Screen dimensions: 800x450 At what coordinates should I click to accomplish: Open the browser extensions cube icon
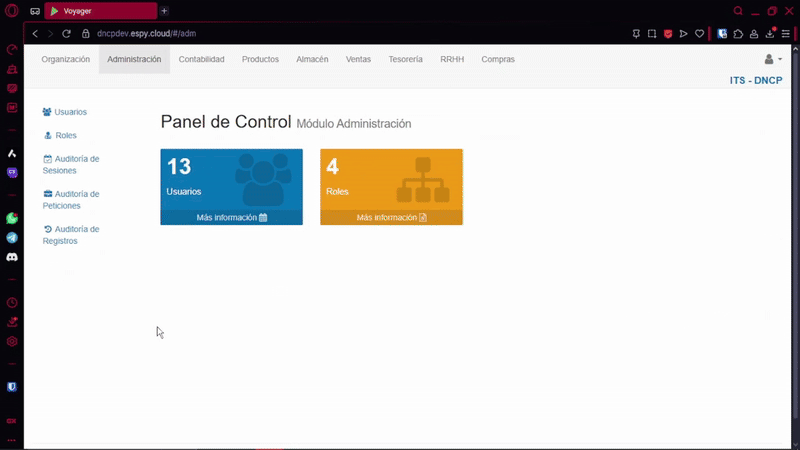tap(738, 34)
